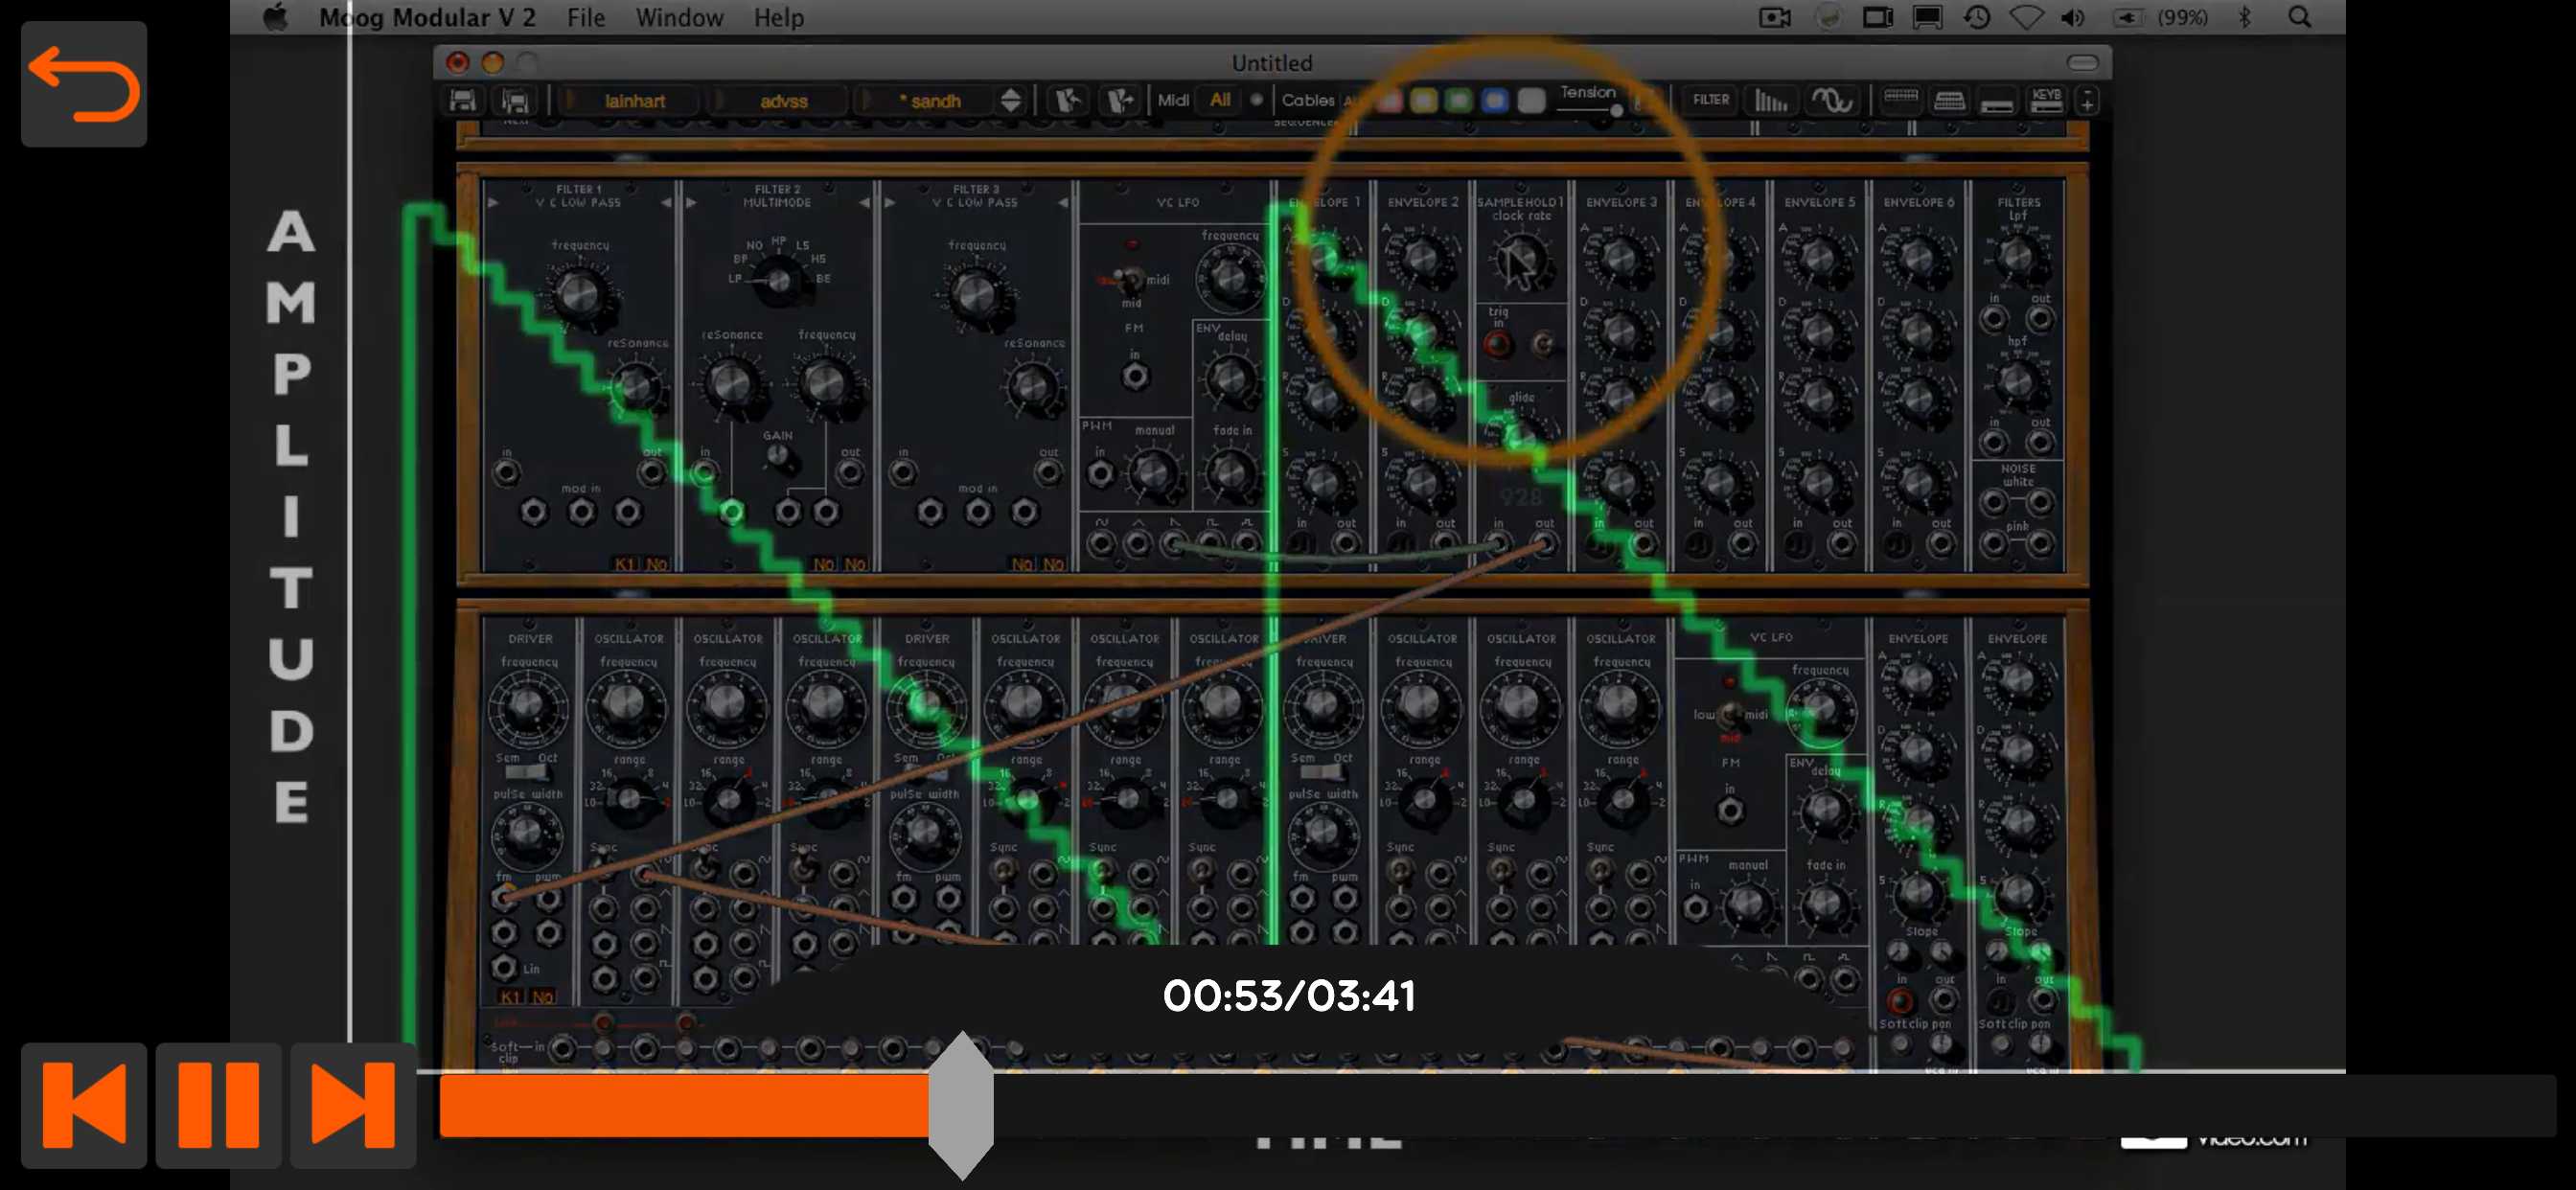Image resolution: width=2576 pixels, height=1190 pixels.
Task: Click the save-as preset icon
Action: pyautogui.click(x=515, y=100)
